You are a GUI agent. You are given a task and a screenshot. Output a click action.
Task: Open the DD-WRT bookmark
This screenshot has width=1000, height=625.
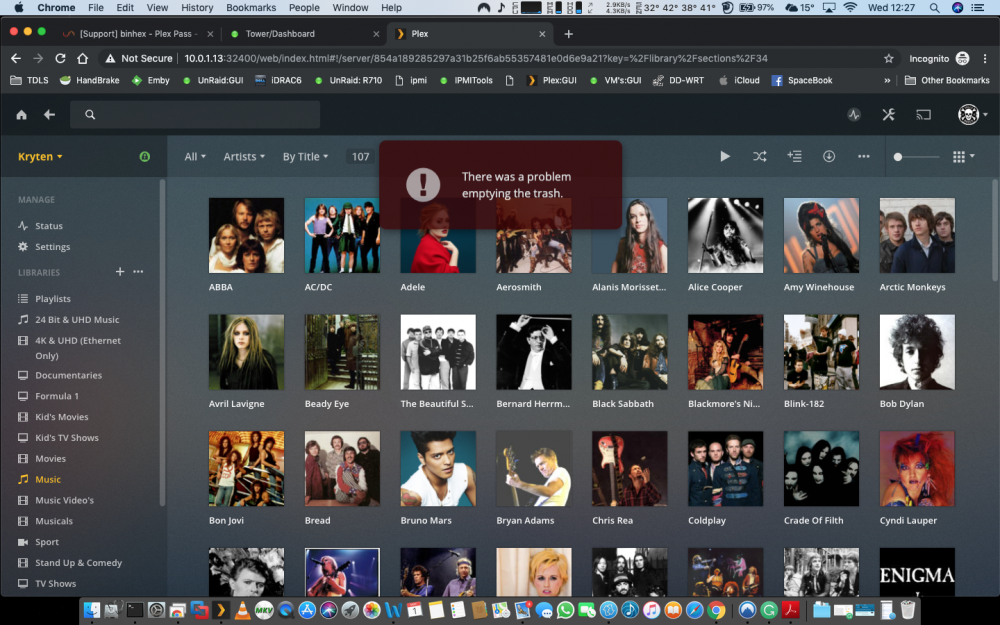pyautogui.click(x=679, y=80)
